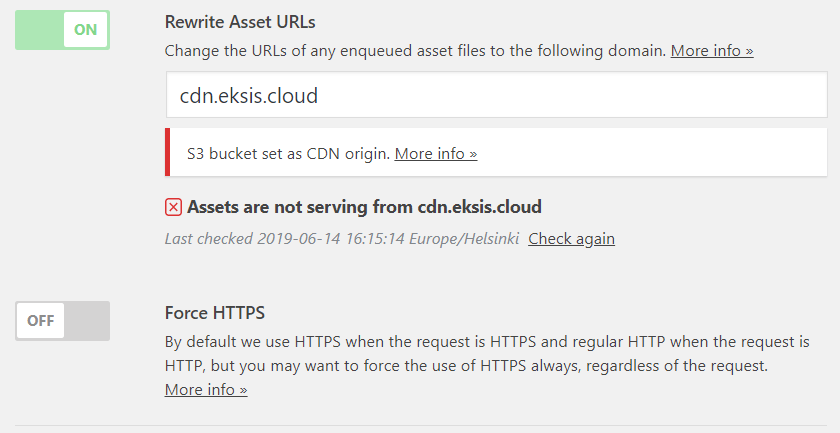Click the gray track of the OFF switch
The height and width of the screenshot is (433, 840).
coord(87,321)
